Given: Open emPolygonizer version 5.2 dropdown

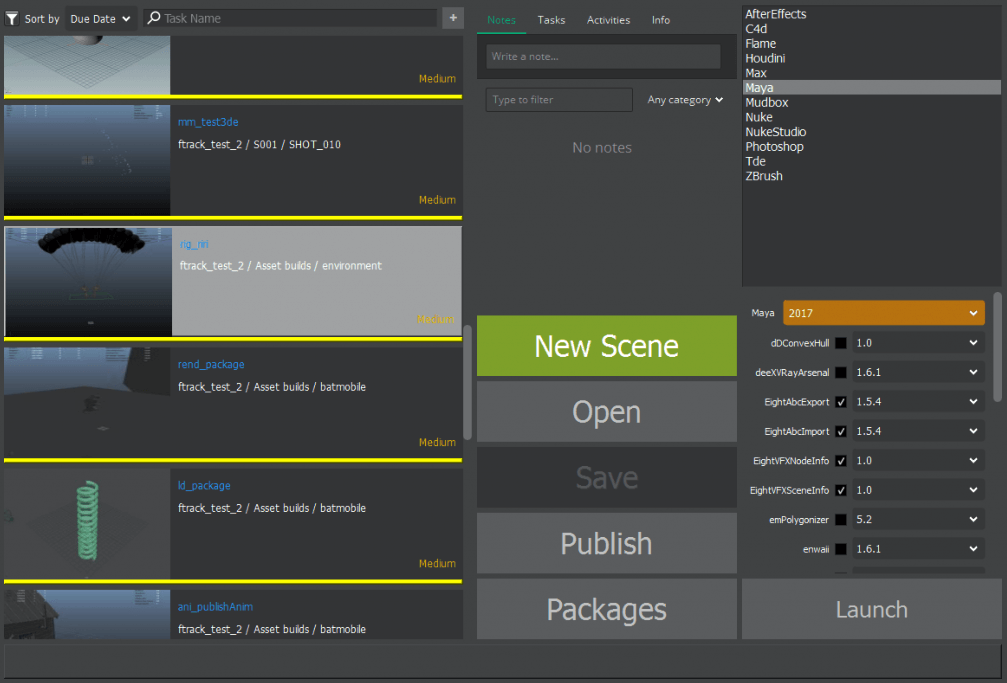Looking at the screenshot, I should (918, 520).
